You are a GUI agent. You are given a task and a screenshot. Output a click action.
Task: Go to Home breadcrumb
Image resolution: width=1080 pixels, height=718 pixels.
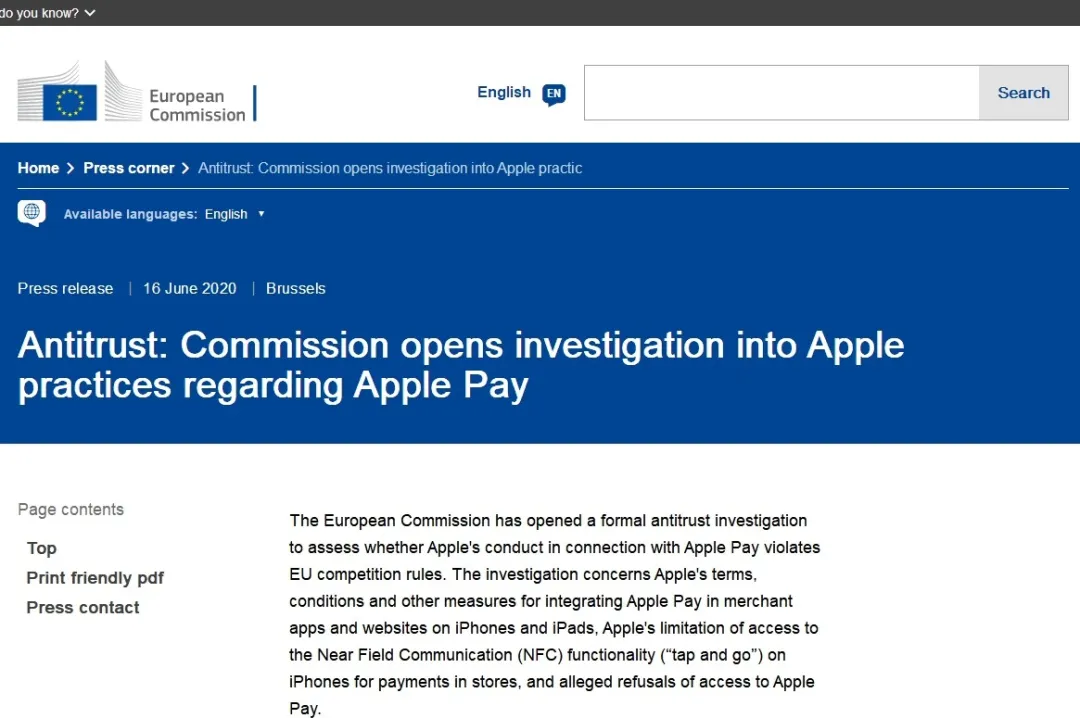click(39, 168)
